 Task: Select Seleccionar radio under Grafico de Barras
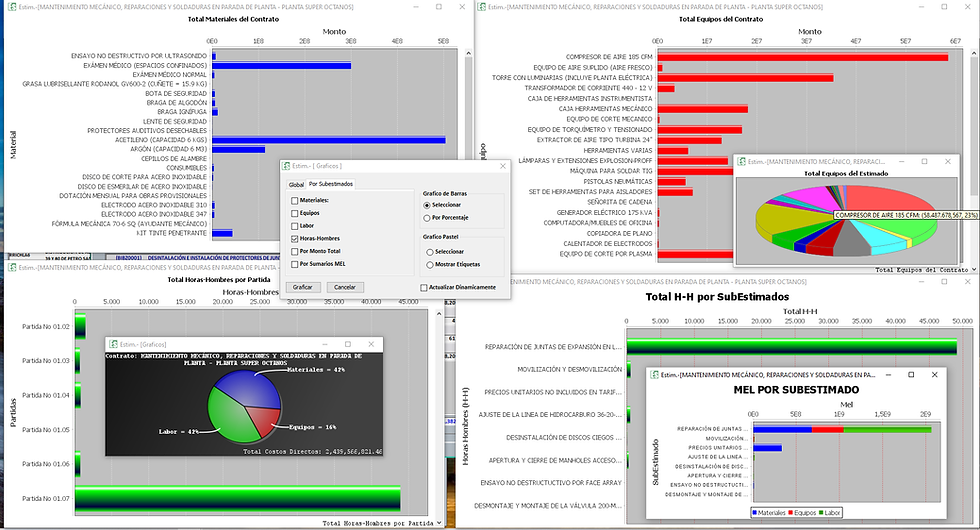pyautogui.click(x=427, y=205)
